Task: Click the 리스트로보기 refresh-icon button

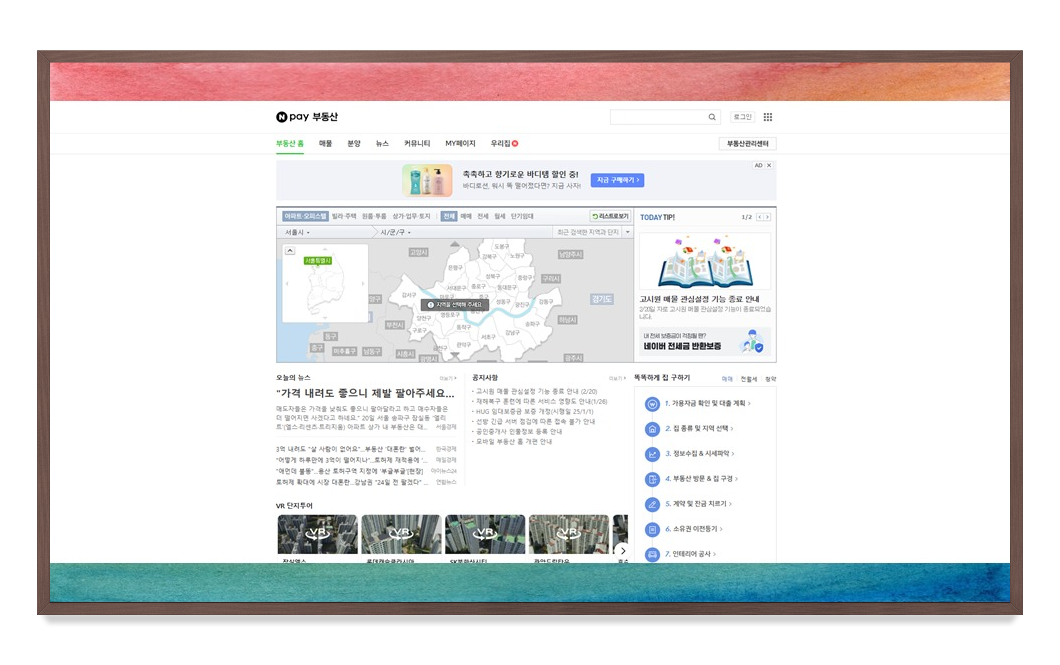Action: [x=610, y=216]
